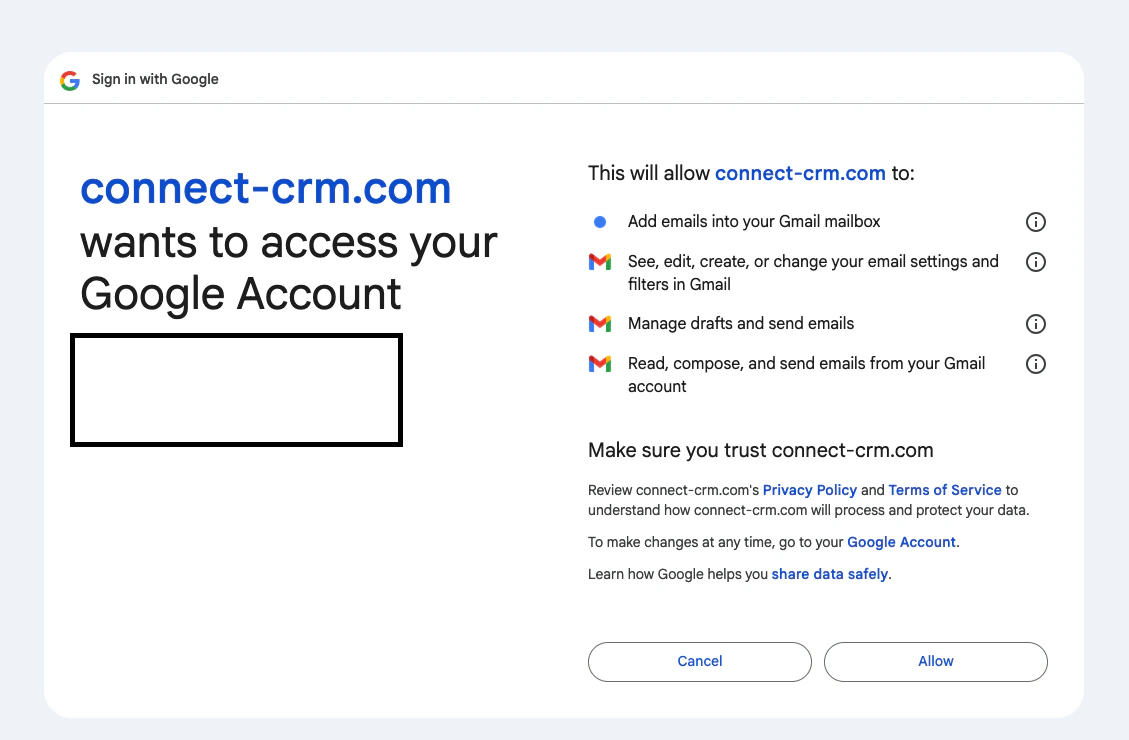This screenshot has width=1129, height=740.
Task: Click the Gmail icon next to "Read, compose, and send emails"
Action: click(600, 364)
